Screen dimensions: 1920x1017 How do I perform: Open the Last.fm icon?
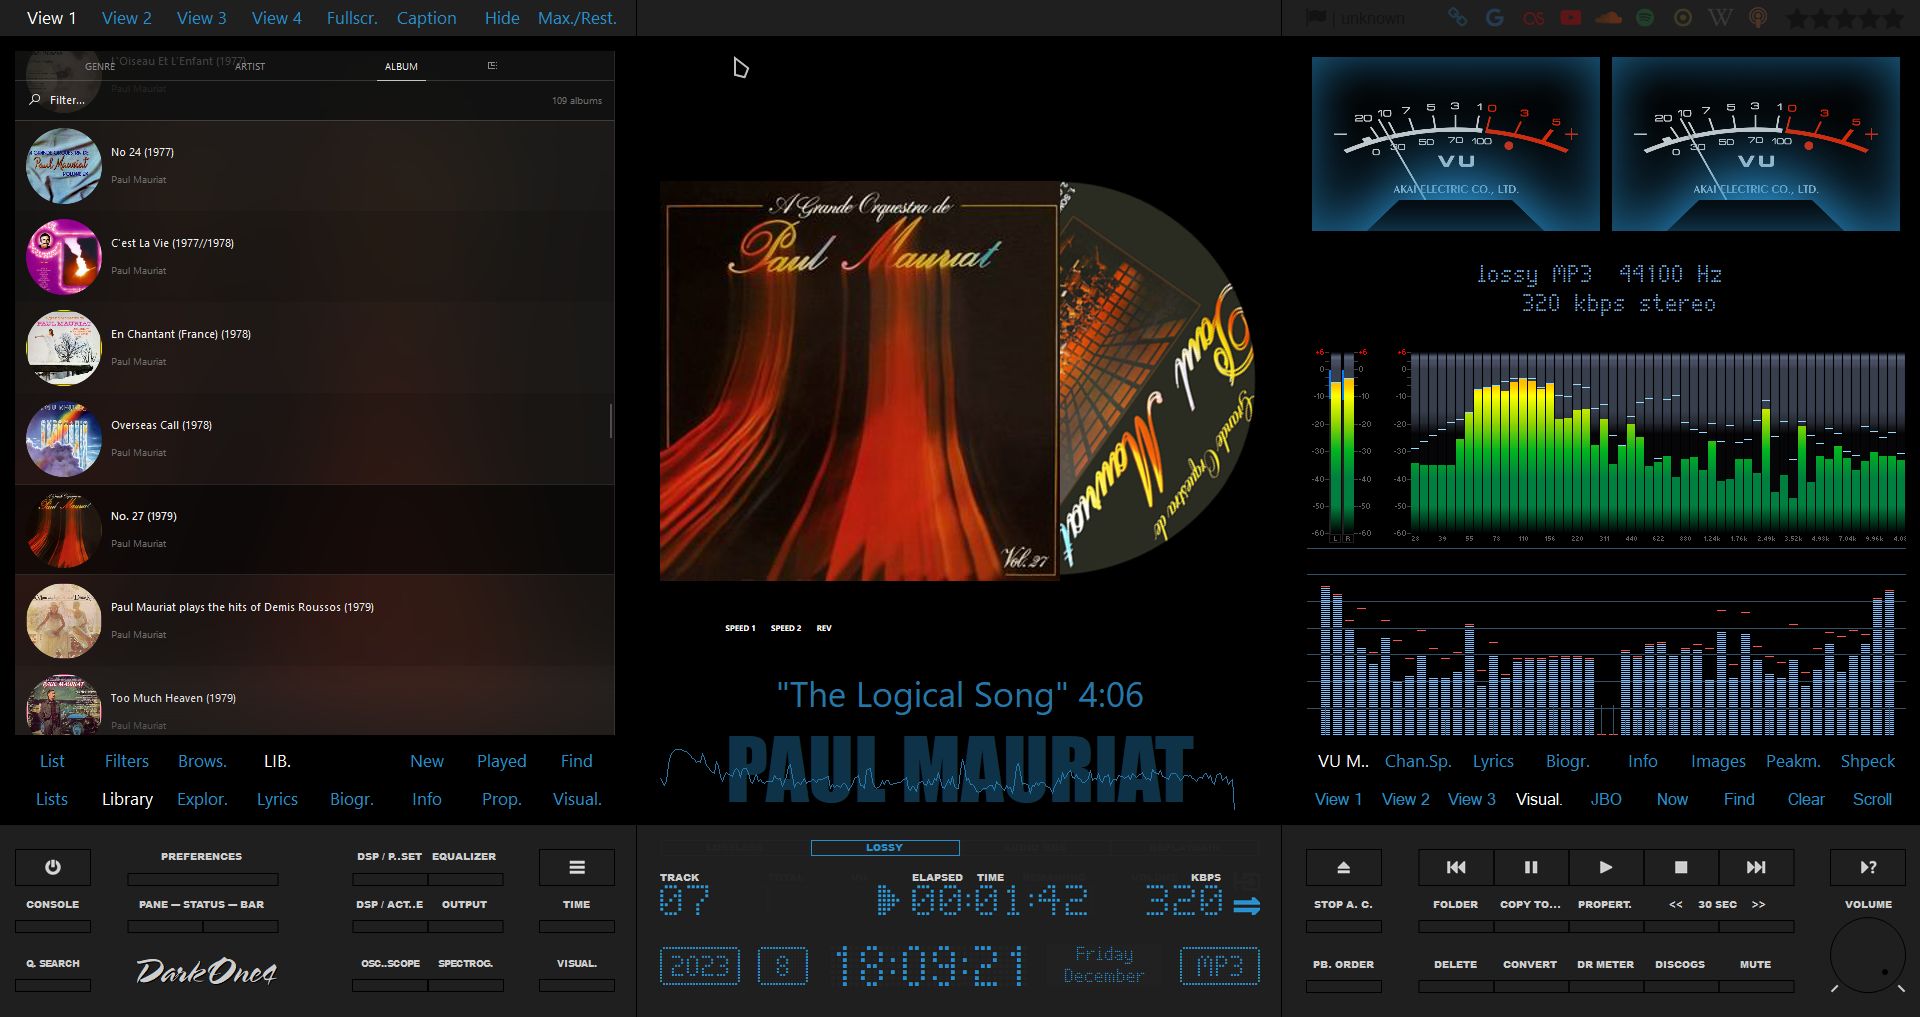[1533, 18]
